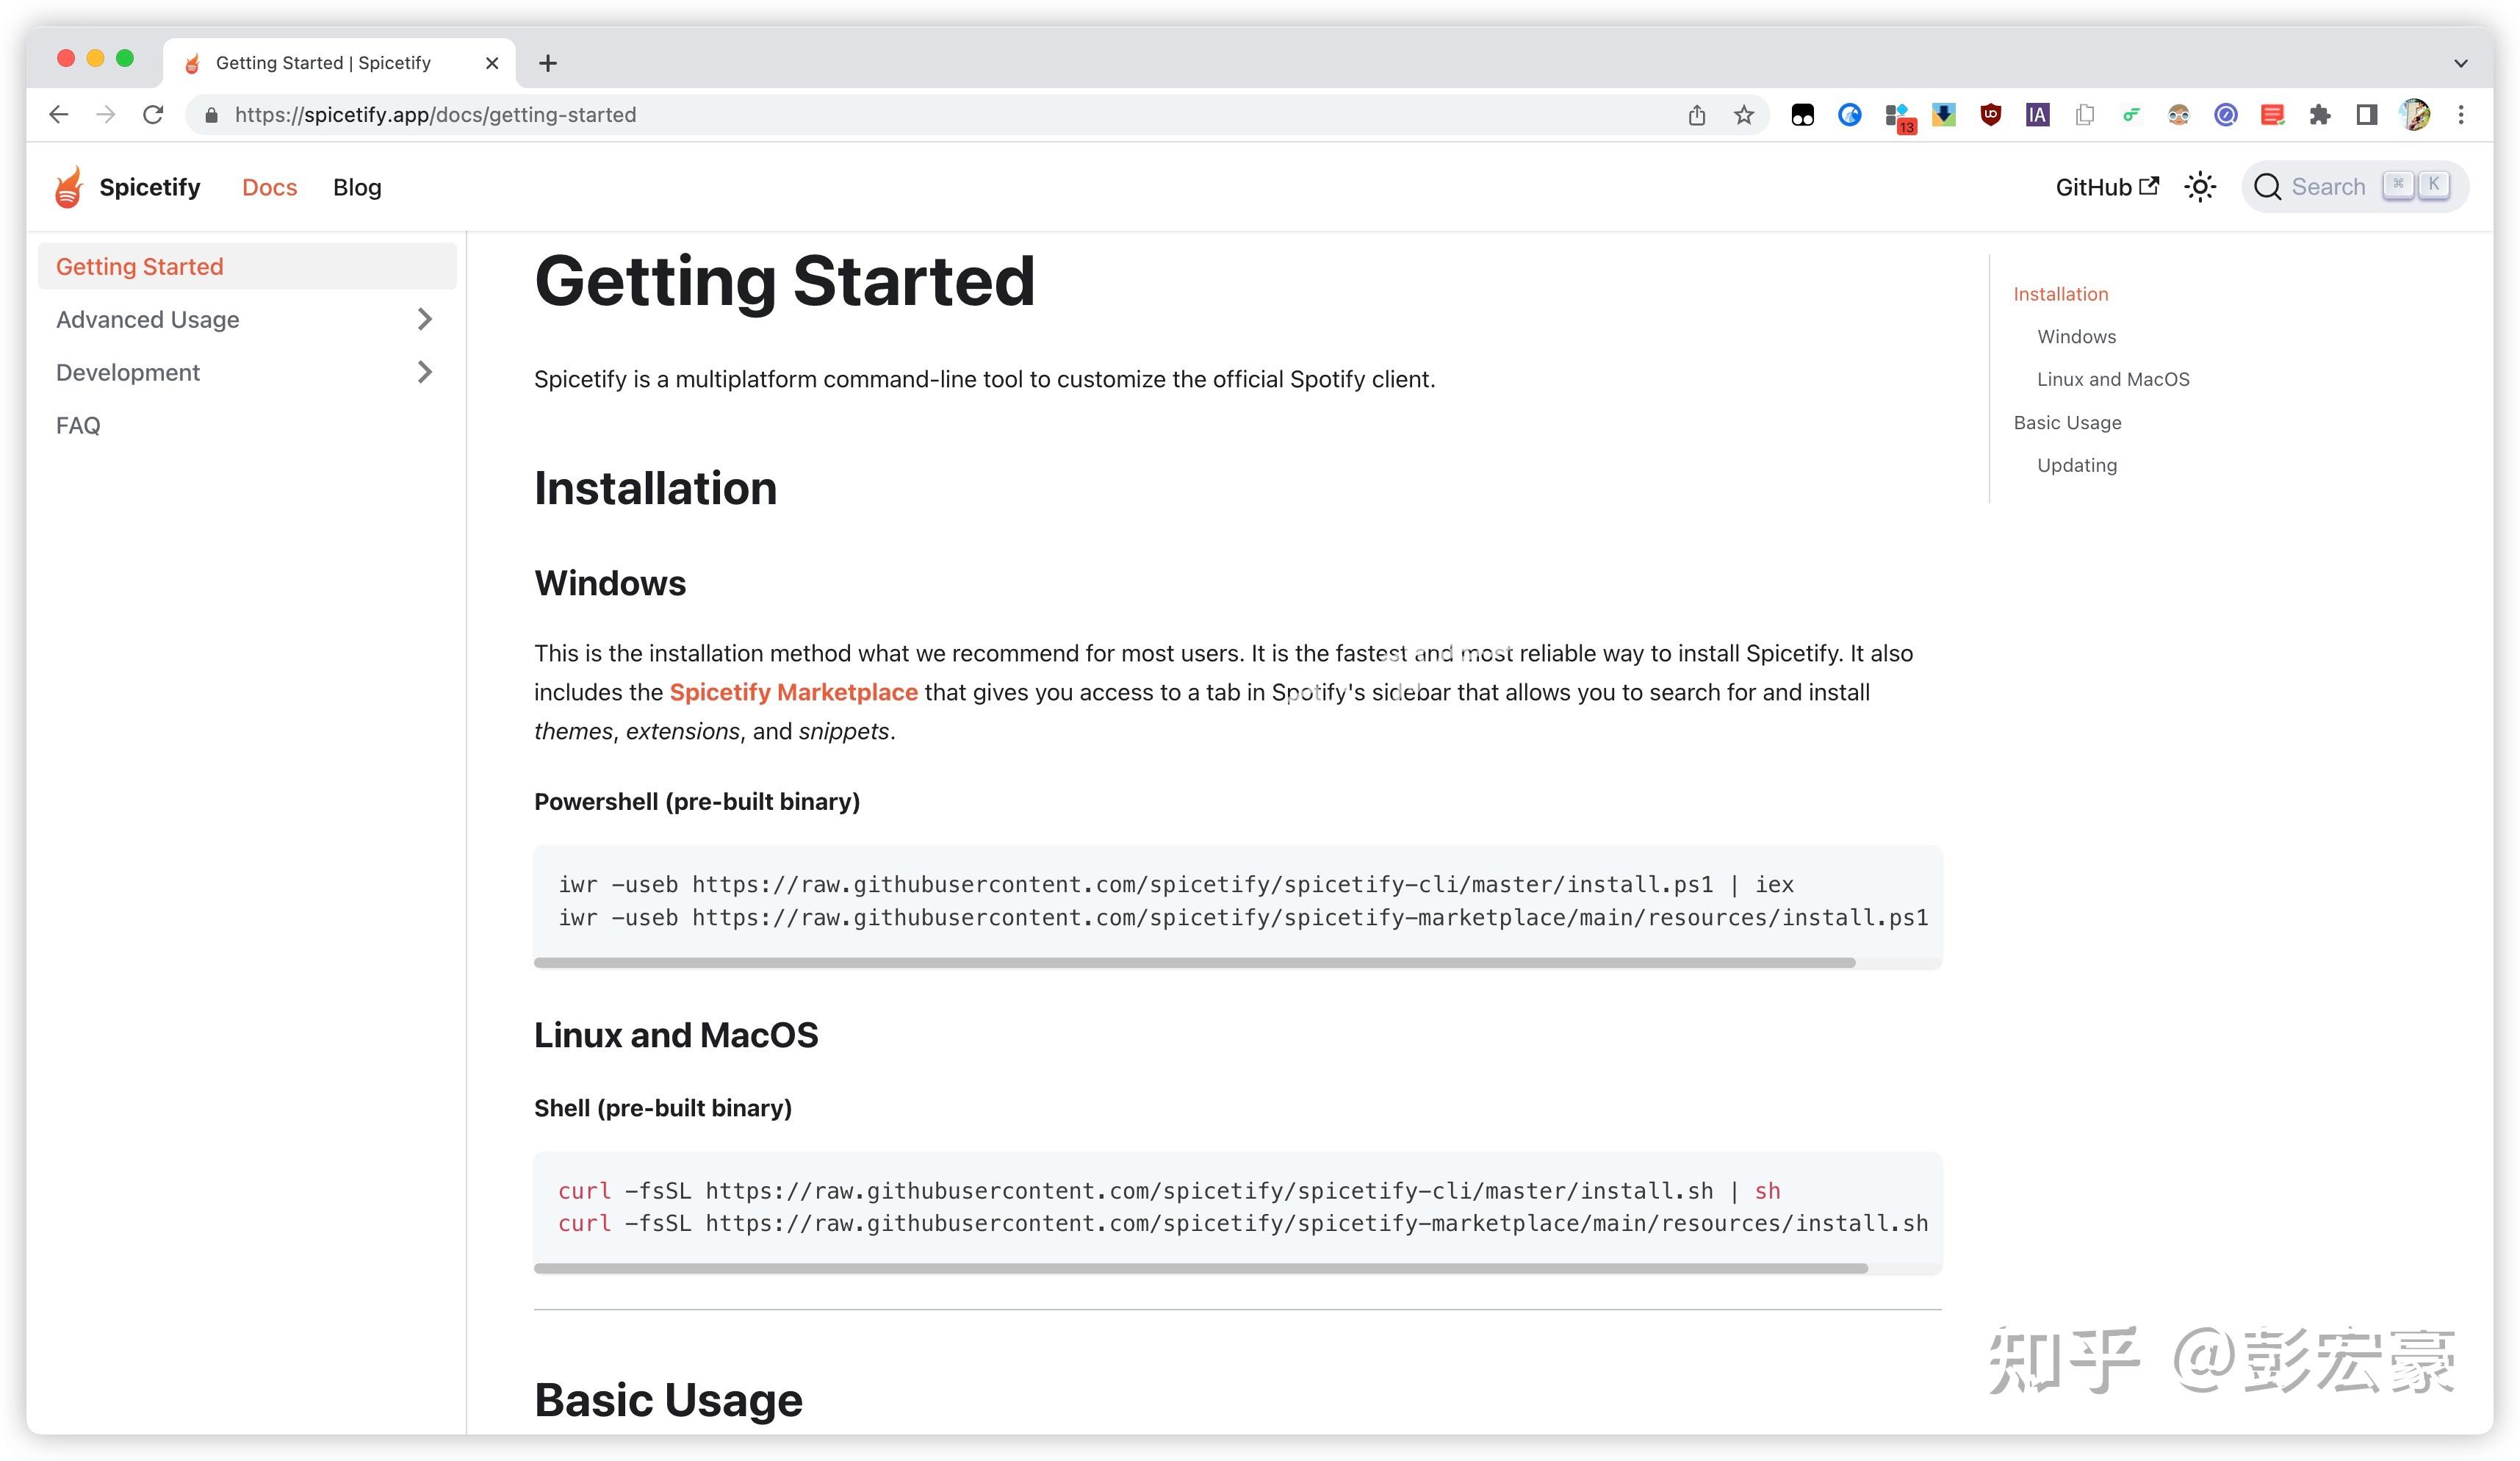Open the extension with badge 13
Viewport: 2520px width, 1461px height.
click(x=1898, y=117)
